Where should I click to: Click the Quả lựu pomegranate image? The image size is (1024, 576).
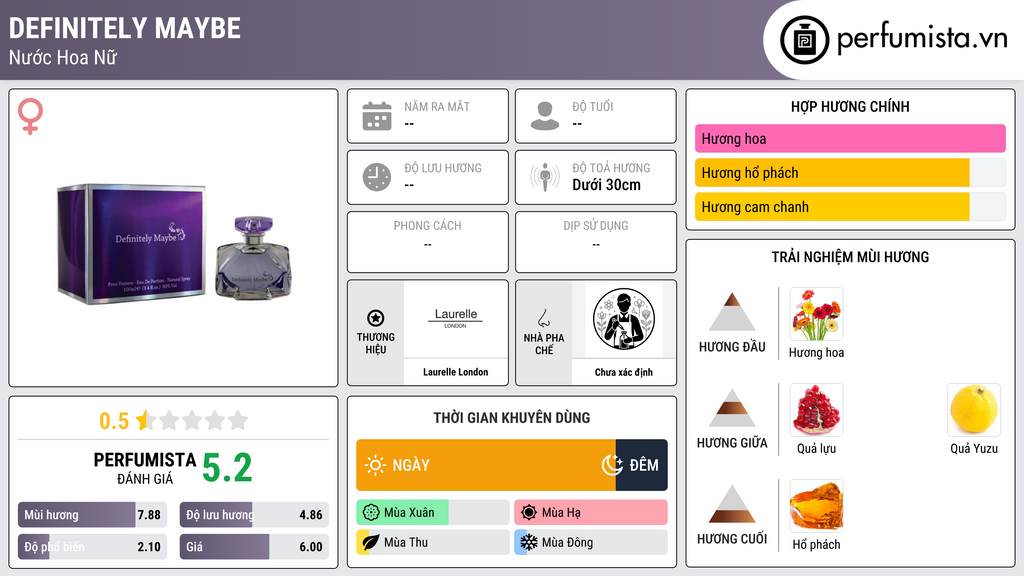(x=816, y=410)
